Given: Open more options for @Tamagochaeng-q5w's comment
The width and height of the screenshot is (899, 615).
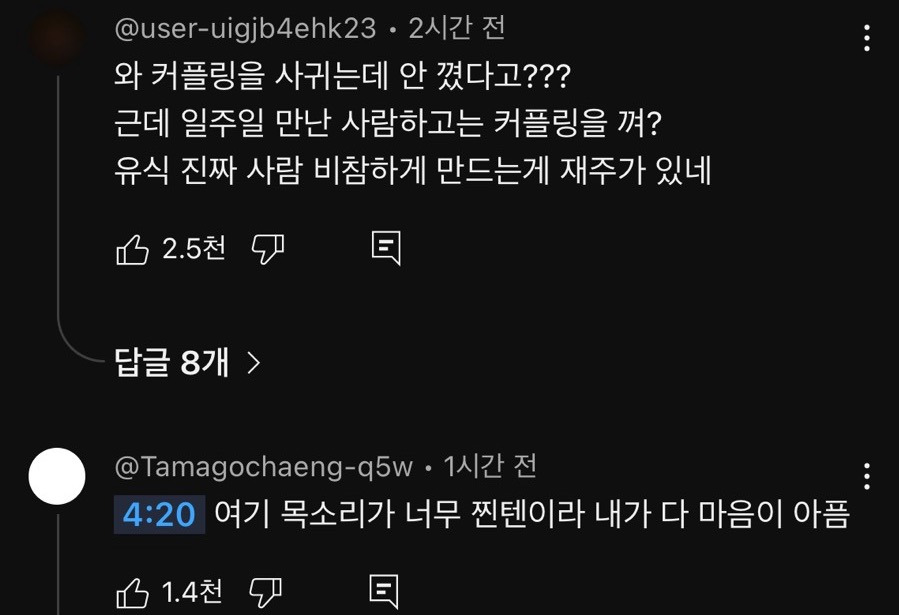Looking at the screenshot, I should click(x=866, y=476).
